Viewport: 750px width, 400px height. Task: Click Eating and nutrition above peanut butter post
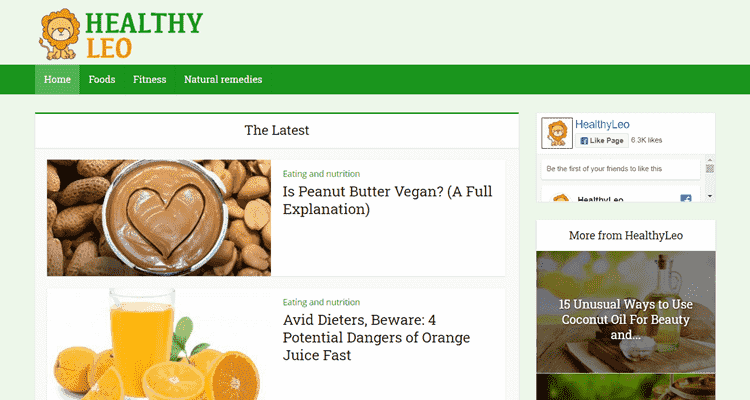(x=321, y=174)
